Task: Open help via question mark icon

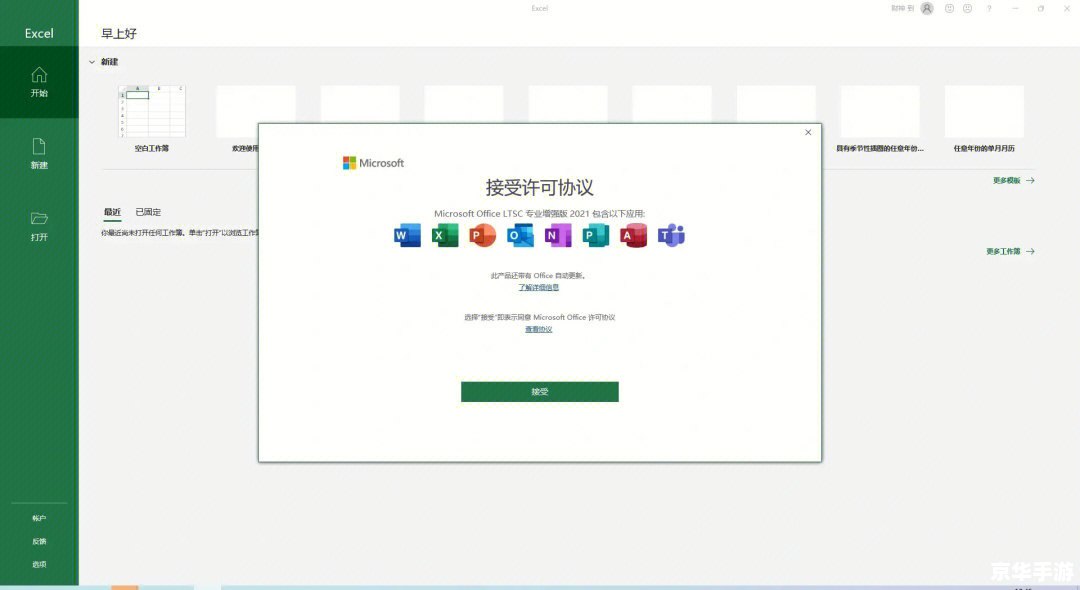Action: coord(989,8)
